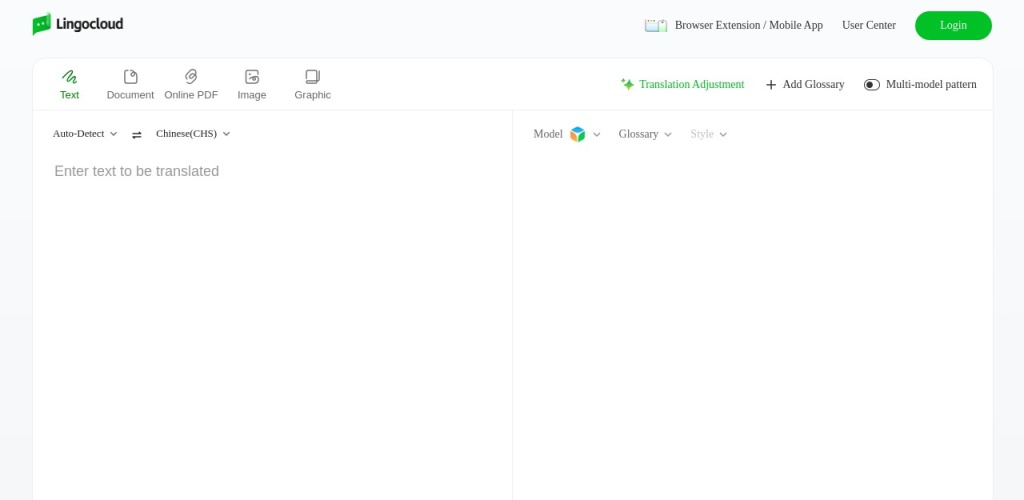The height and width of the screenshot is (500, 1024).
Task: Open Browser Extension / Mobile App link
Action: (x=748, y=25)
